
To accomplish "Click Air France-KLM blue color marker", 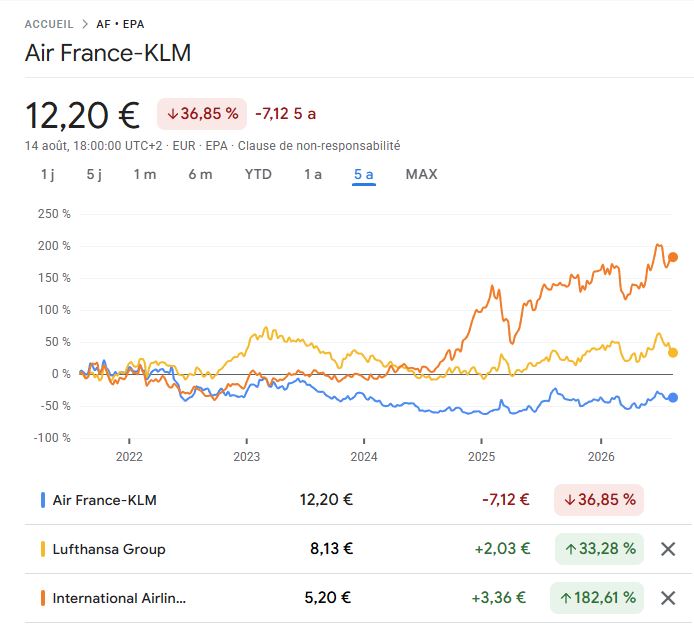I will tap(42, 500).
